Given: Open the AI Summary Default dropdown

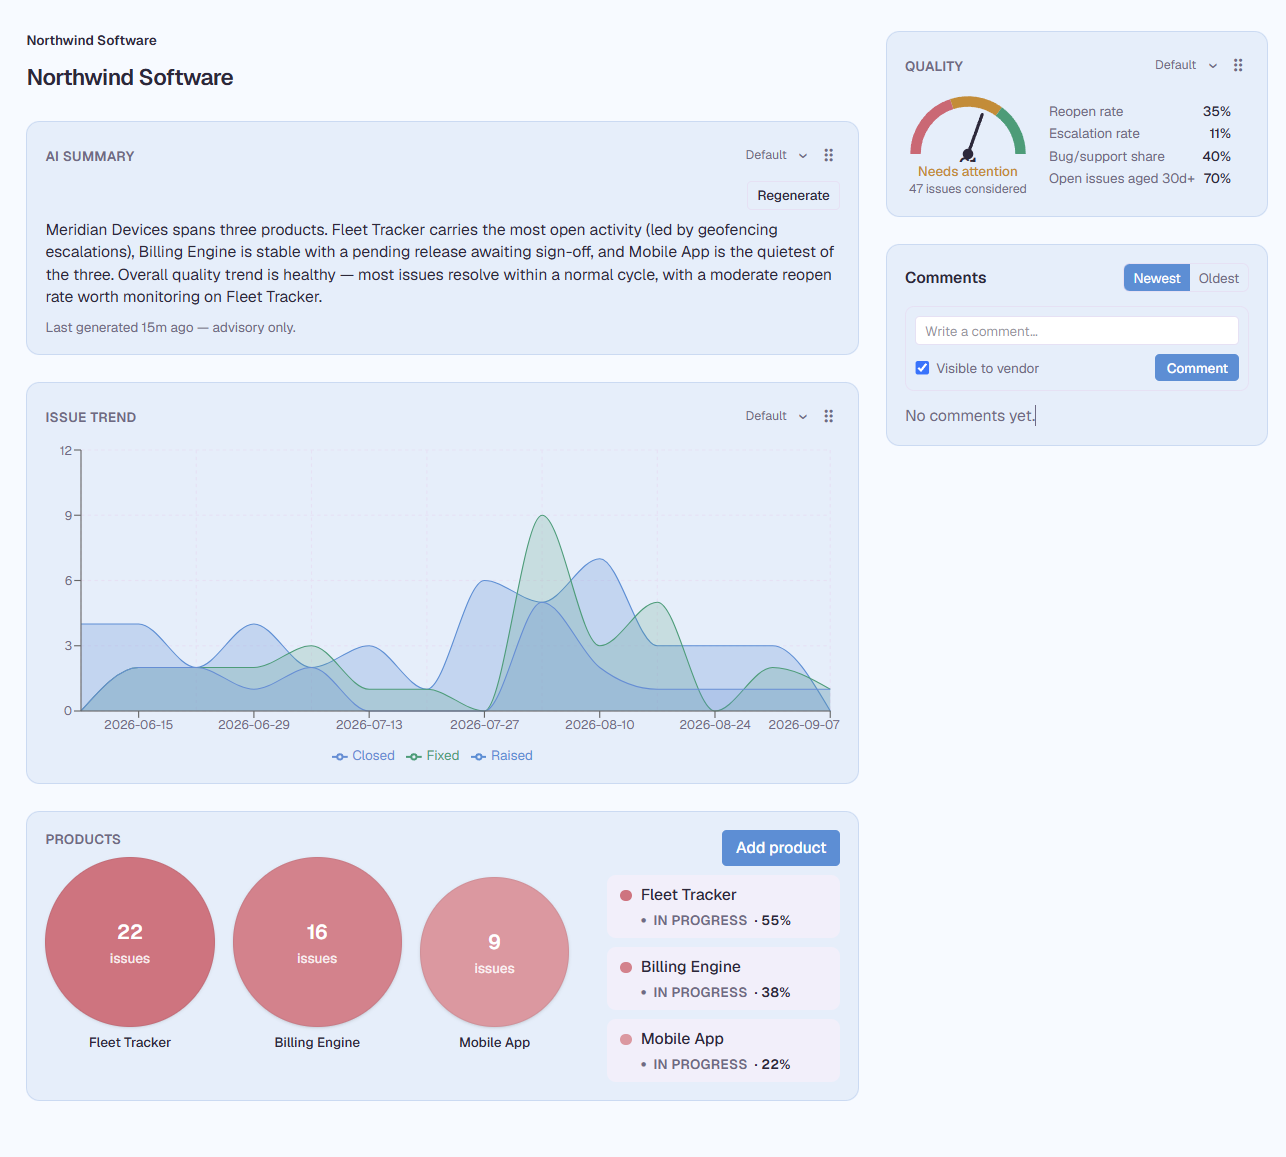Looking at the screenshot, I should coord(776,155).
